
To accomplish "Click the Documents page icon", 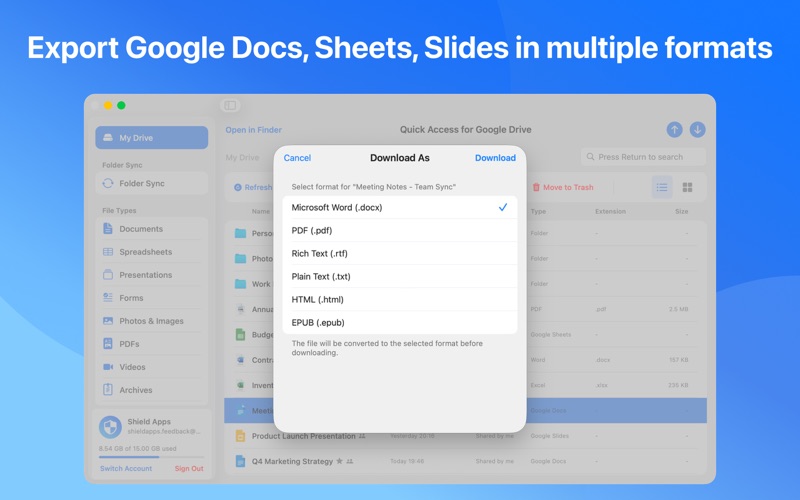I will (108, 229).
